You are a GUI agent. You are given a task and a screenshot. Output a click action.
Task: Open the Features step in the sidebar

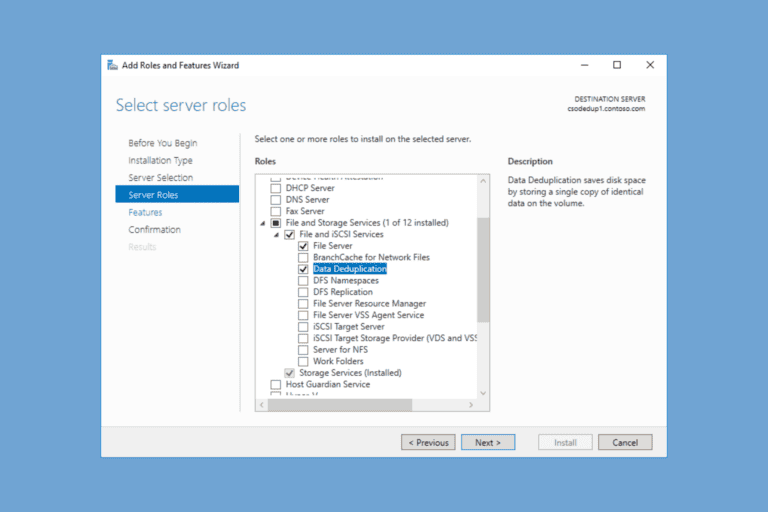(x=145, y=212)
